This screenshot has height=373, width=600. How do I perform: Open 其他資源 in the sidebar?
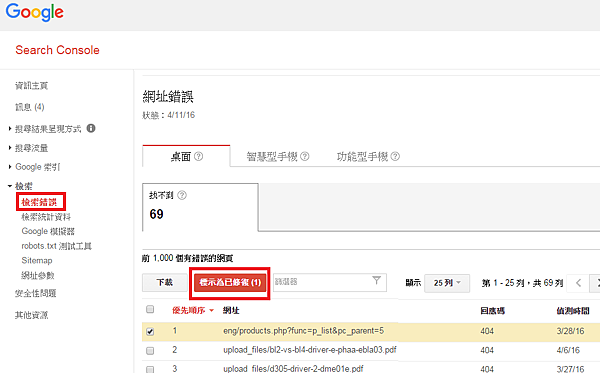click(31, 315)
